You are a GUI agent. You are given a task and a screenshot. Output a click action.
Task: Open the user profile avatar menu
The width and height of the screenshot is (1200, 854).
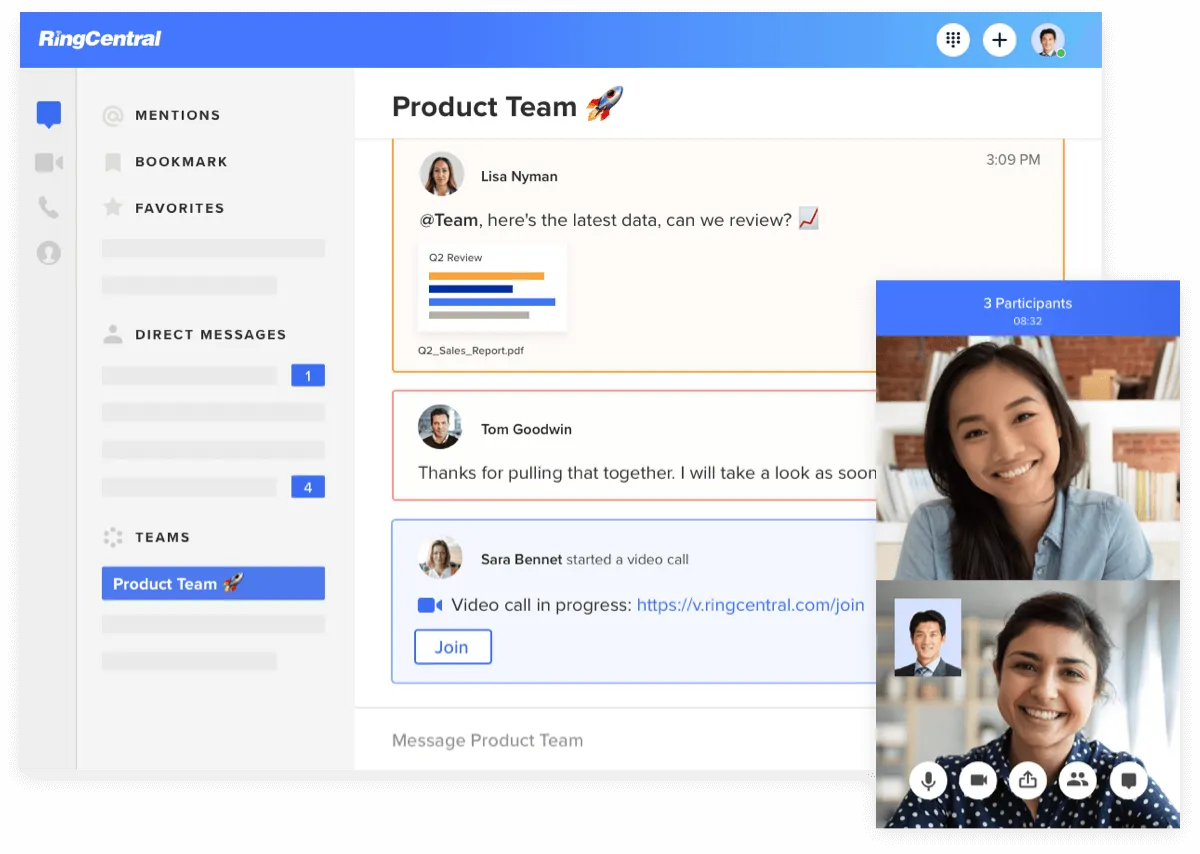1047,40
